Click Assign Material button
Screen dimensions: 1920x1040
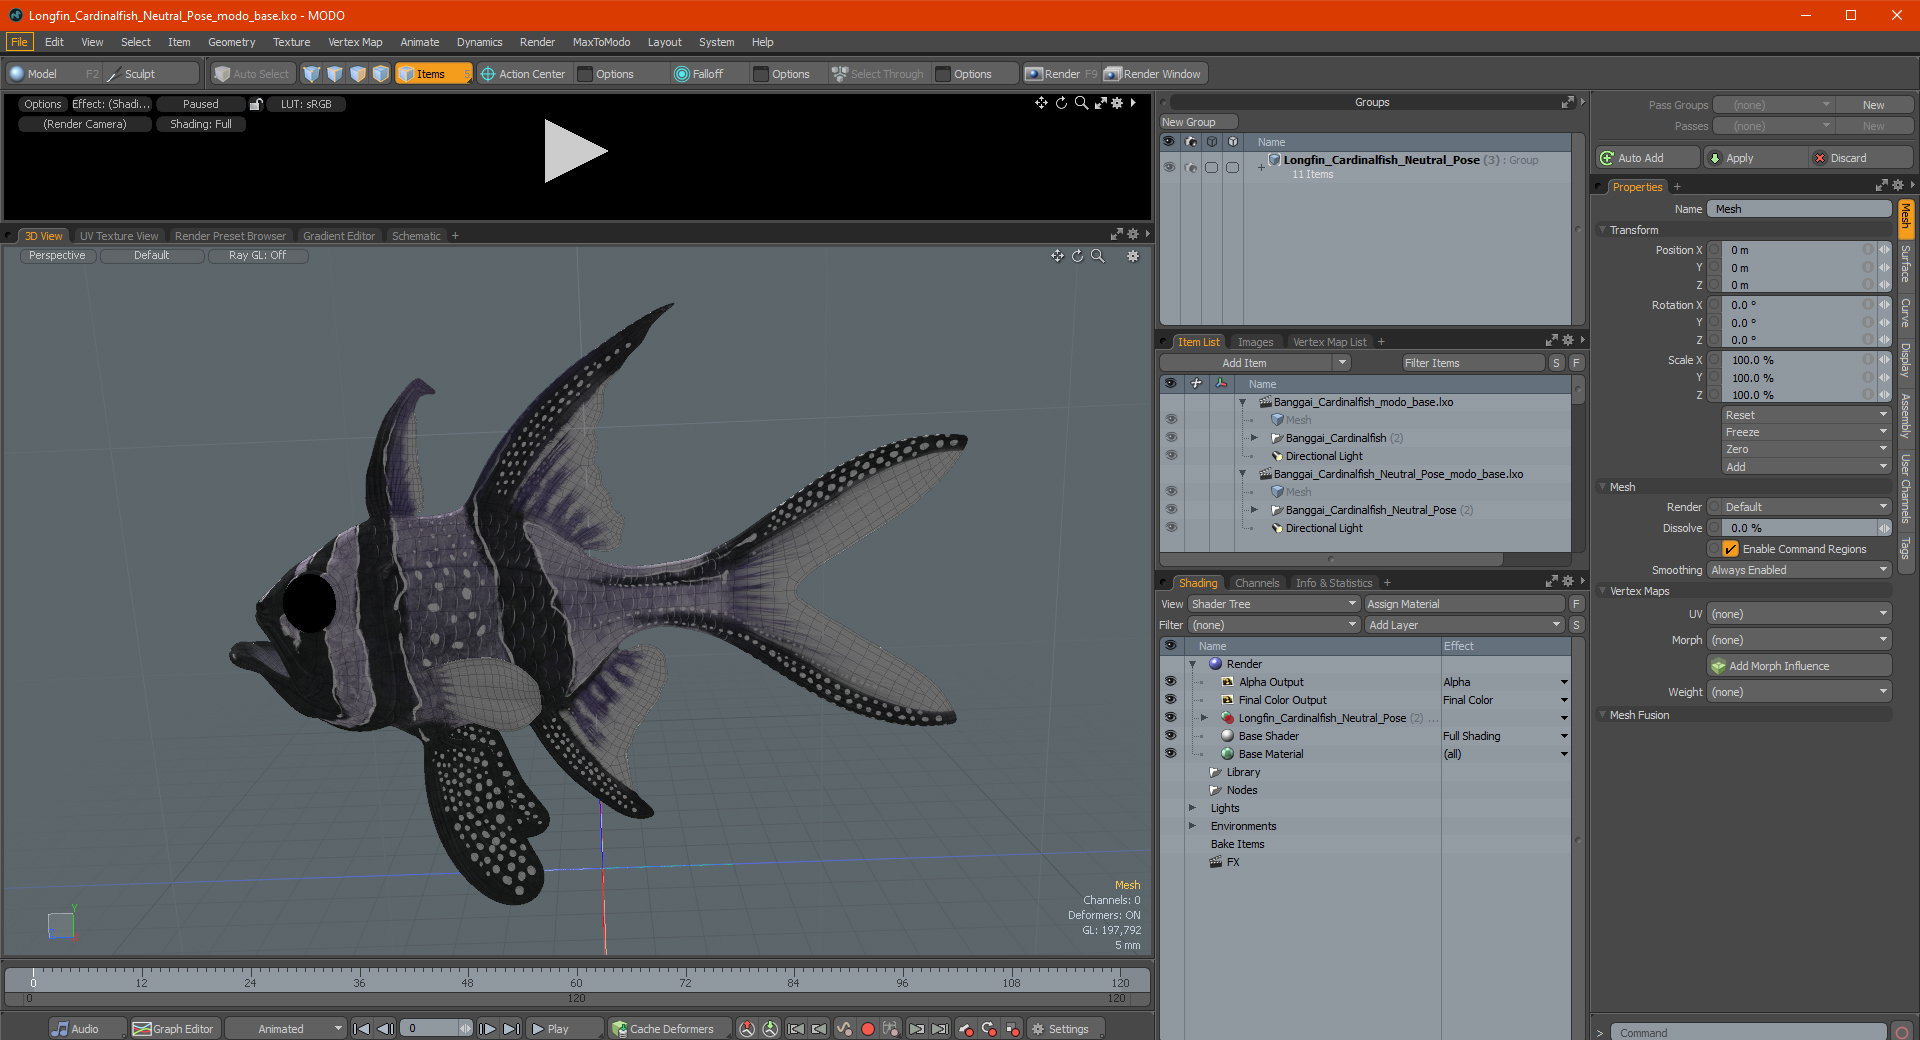point(1464,604)
